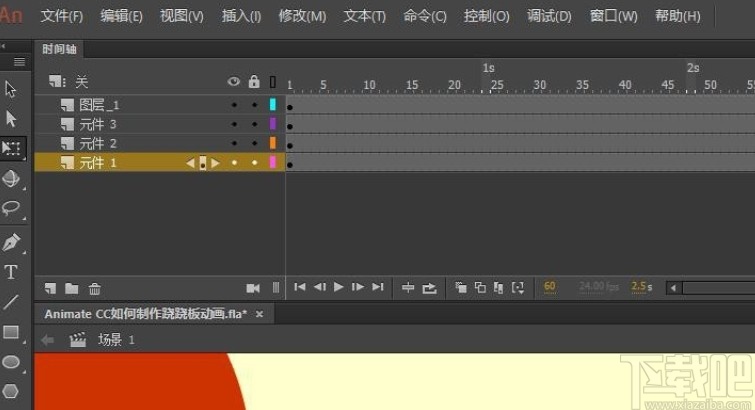The height and width of the screenshot is (410, 755).
Task: Click the Play button in timeline
Action: pos(338,287)
